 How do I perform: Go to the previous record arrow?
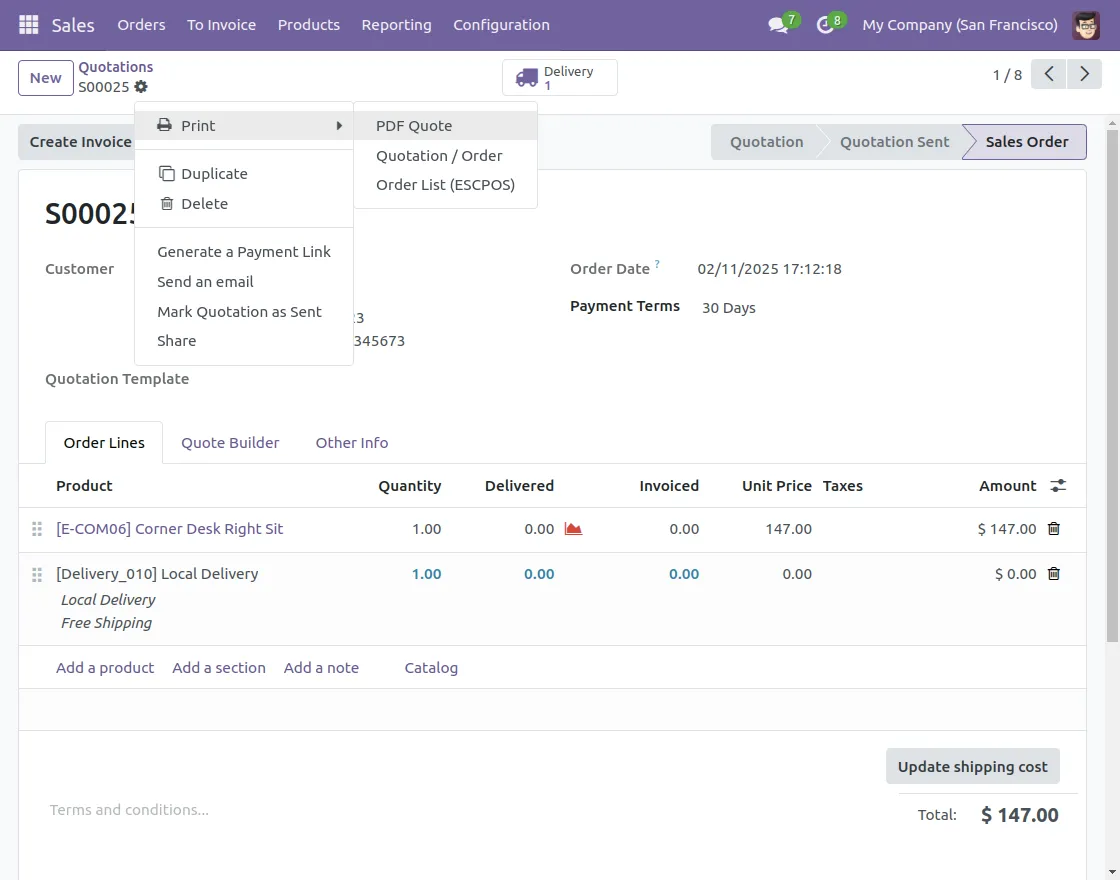tap(1048, 75)
